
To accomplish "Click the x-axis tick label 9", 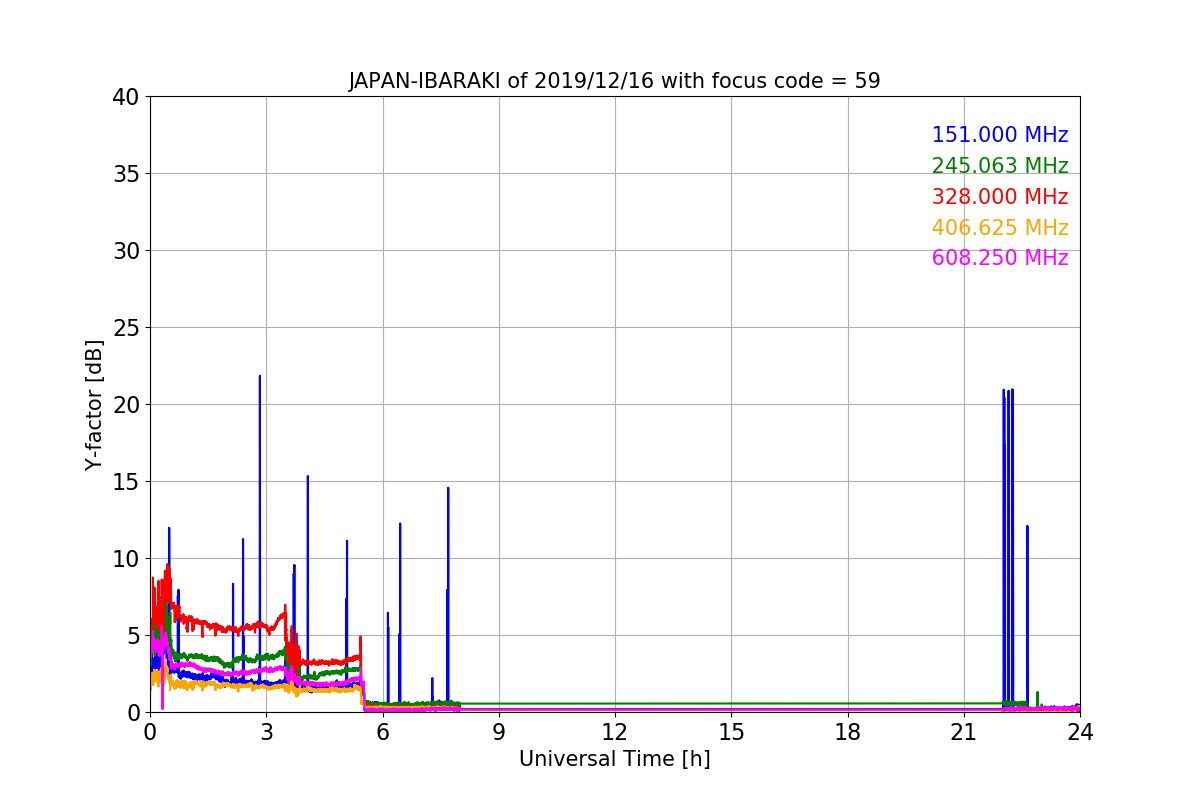I will coord(499,732).
